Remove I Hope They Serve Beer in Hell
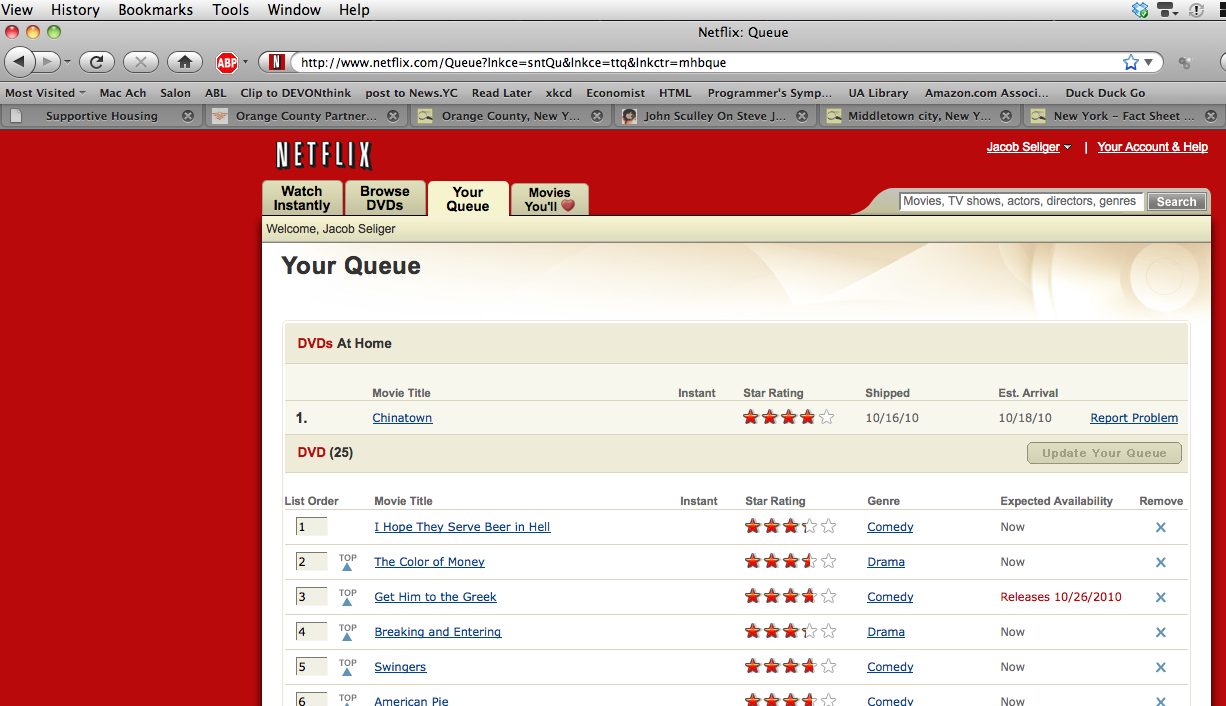 pos(1160,528)
